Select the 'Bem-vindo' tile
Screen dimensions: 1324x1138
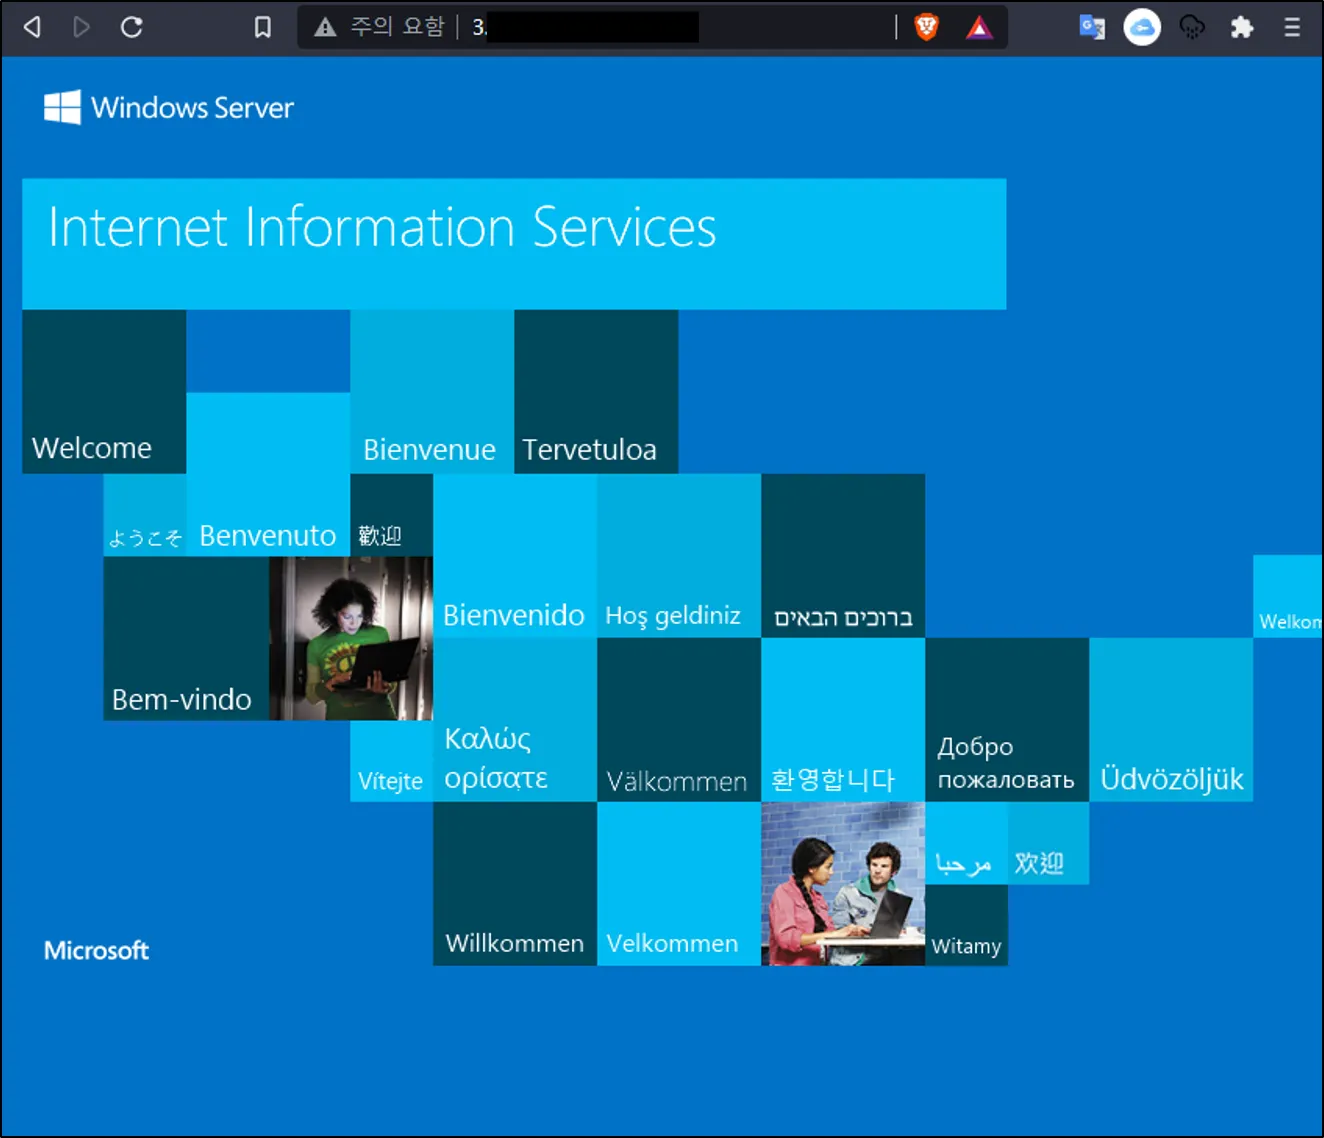point(186,638)
